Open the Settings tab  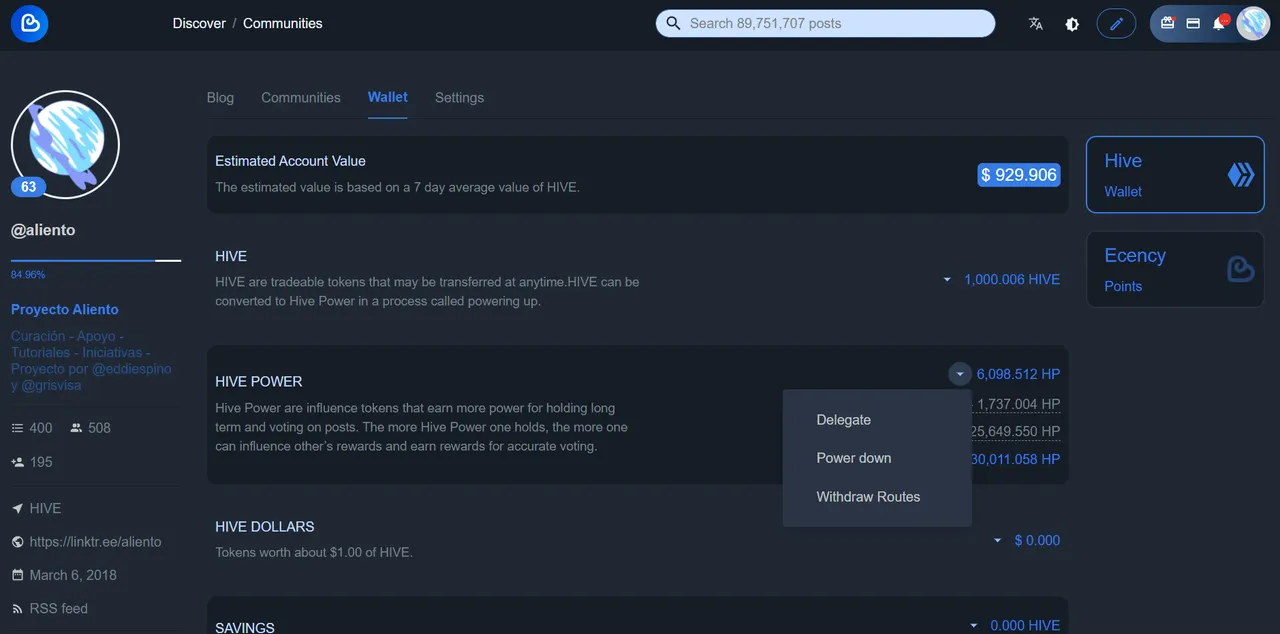[x=459, y=97]
